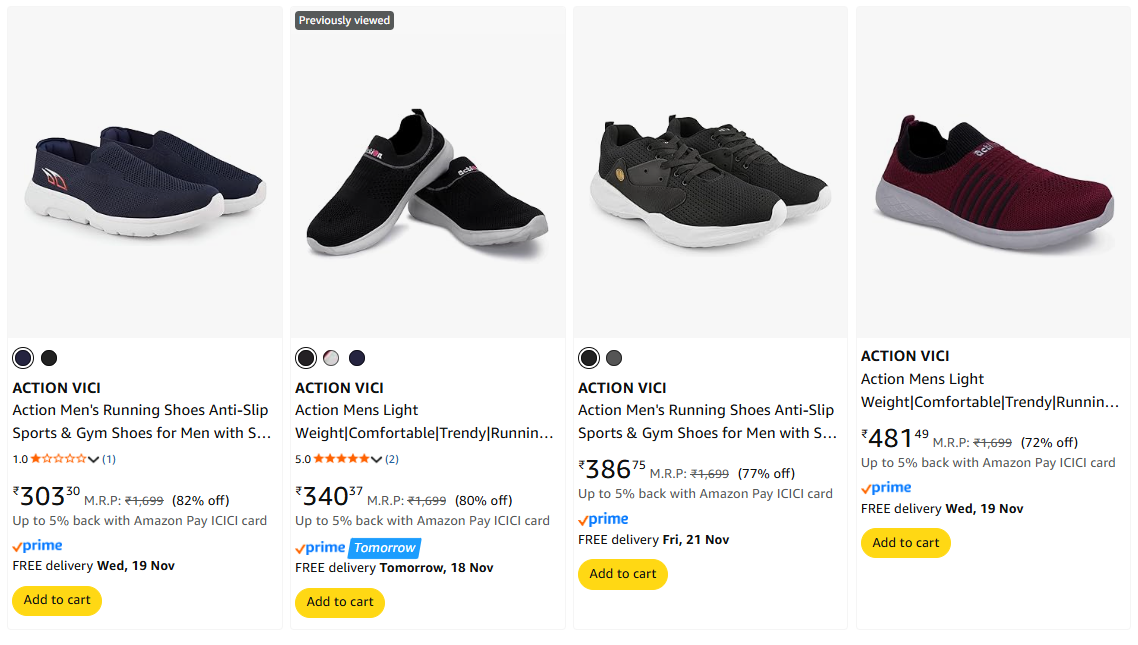Select navy color swatch on first shoe
The height and width of the screenshot is (645, 1138).
23,358
